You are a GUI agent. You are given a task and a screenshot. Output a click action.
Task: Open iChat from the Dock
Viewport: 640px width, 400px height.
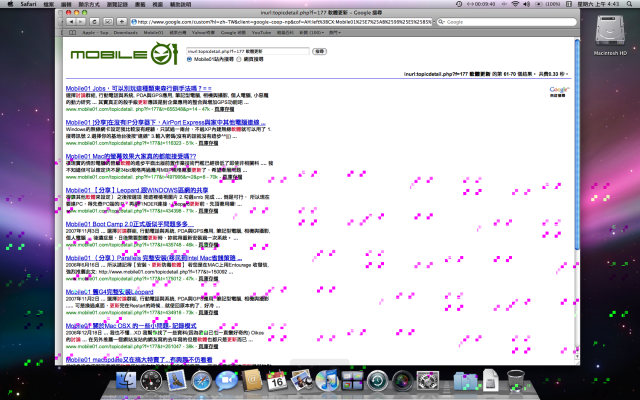pyautogui.click(x=226, y=381)
